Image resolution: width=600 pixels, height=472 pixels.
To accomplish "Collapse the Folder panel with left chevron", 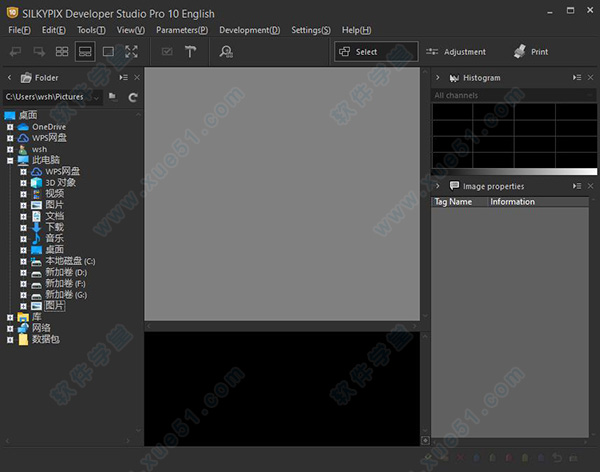I will tap(10, 77).
